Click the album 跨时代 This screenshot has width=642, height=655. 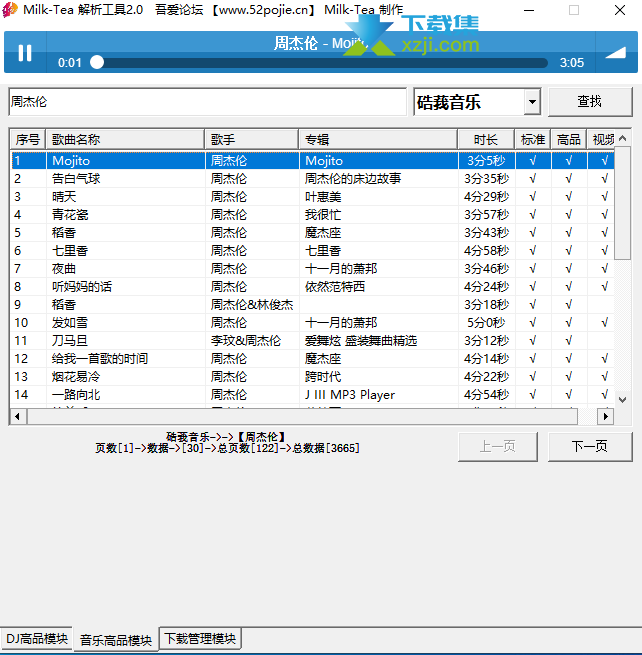323,376
